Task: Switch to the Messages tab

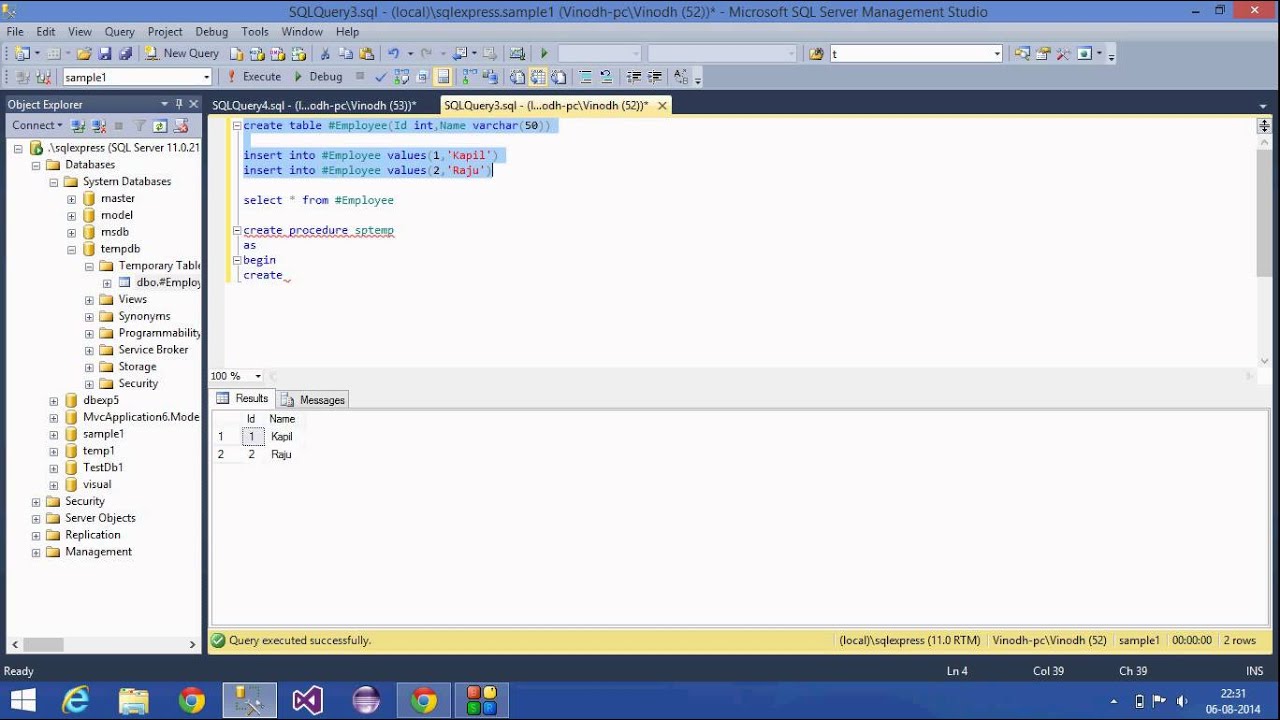Action: click(313, 399)
